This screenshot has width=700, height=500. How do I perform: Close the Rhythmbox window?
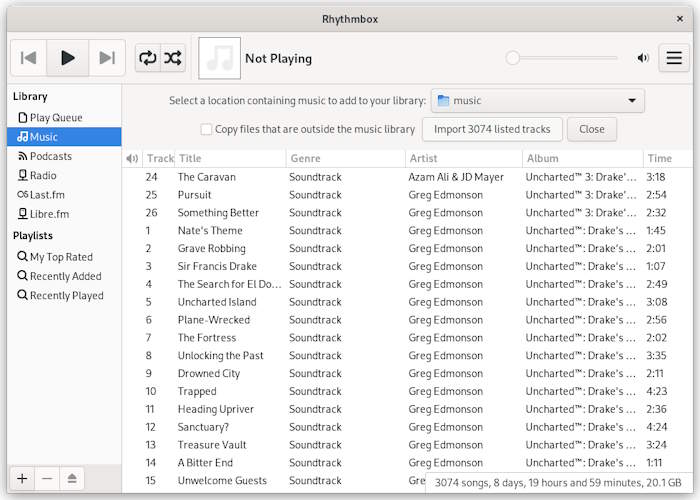679,19
